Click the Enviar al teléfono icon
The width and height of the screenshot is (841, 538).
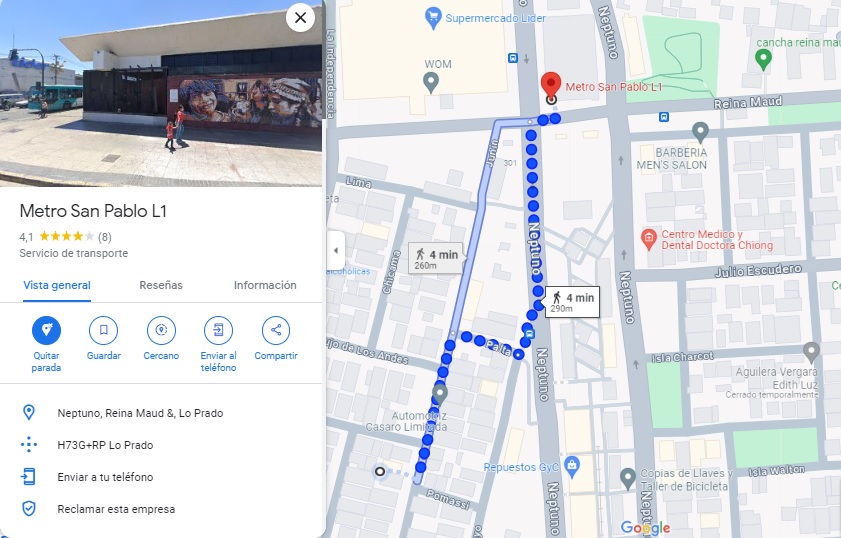pos(218,330)
